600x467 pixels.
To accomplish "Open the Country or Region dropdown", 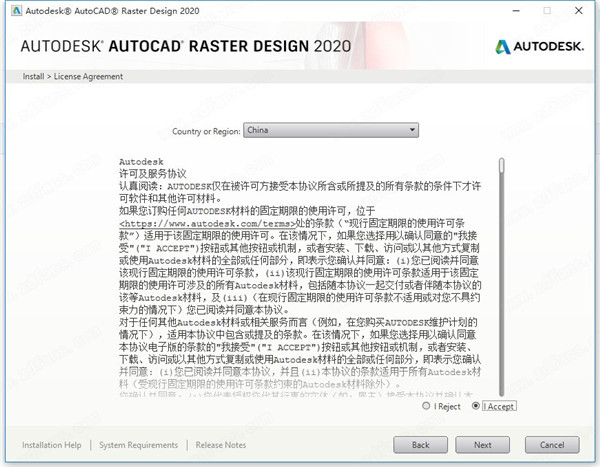I will pyautogui.click(x=331, y=130).
